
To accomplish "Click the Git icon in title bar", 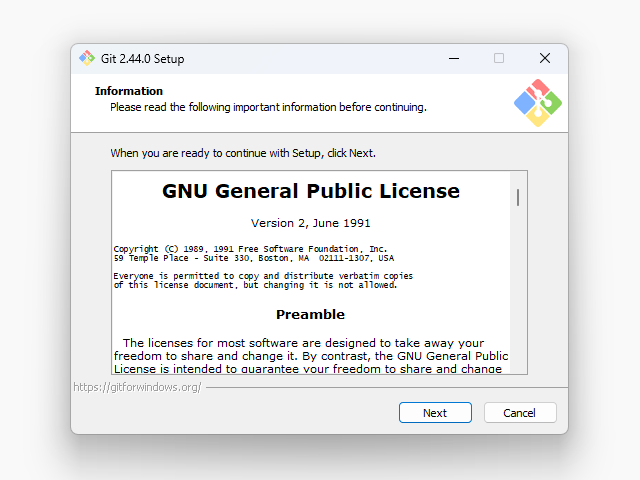I will click(x=87, y=58).
